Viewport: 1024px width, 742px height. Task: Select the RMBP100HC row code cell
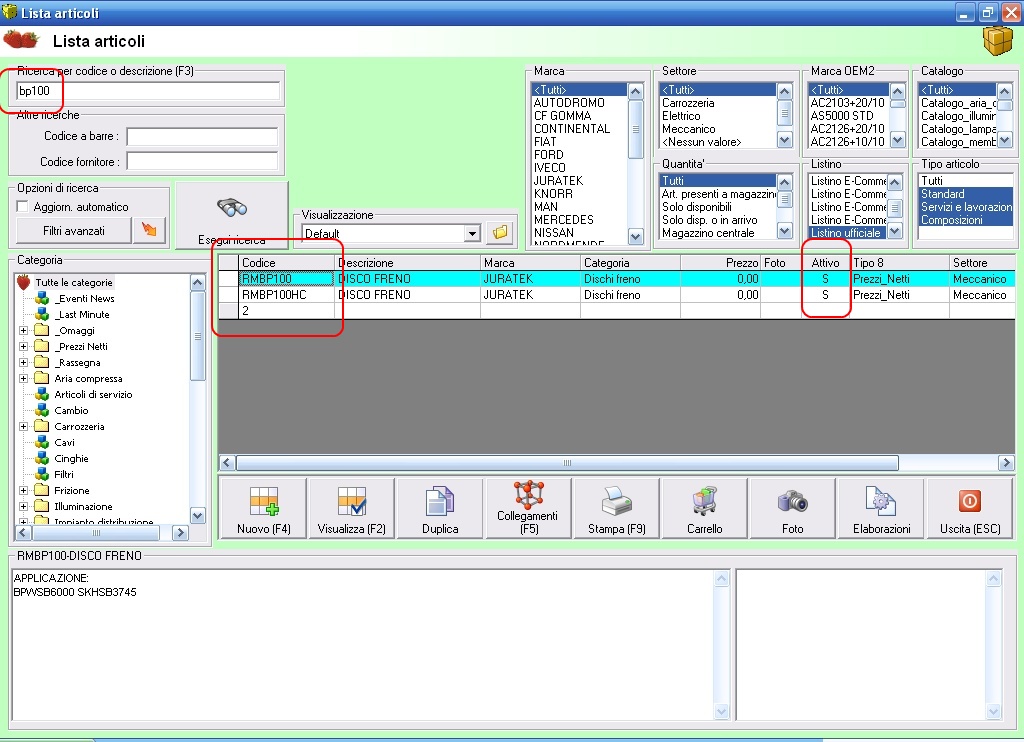[287, 295]
